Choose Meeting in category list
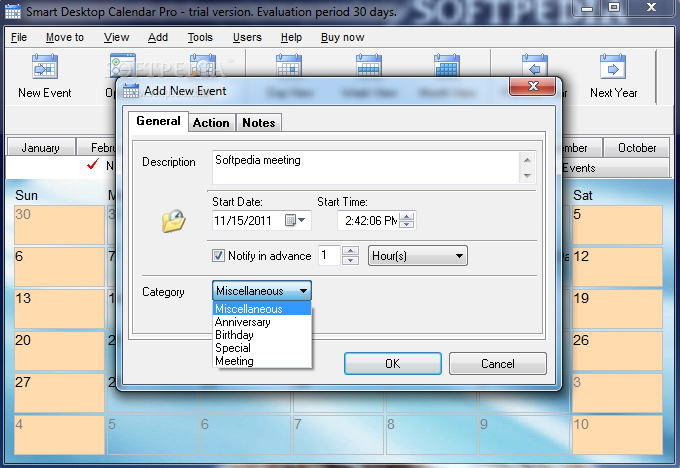This screenshot has height=468, width=680. coord(262,361)
